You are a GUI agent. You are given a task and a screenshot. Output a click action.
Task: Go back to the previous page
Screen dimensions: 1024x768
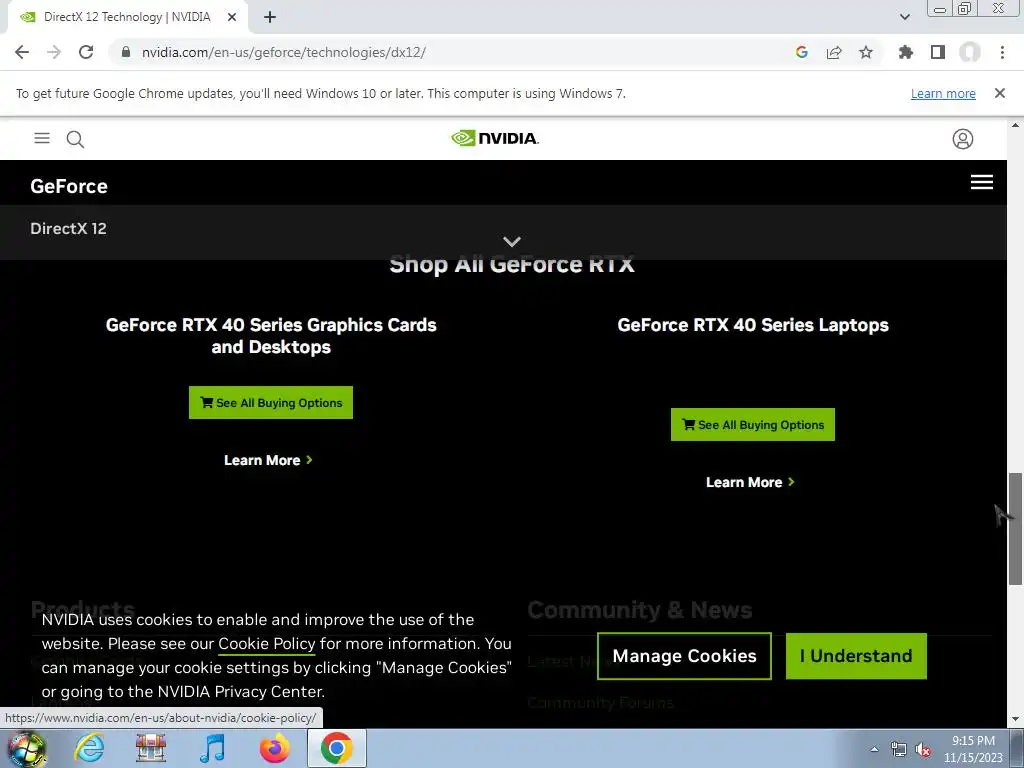point(22,52)
